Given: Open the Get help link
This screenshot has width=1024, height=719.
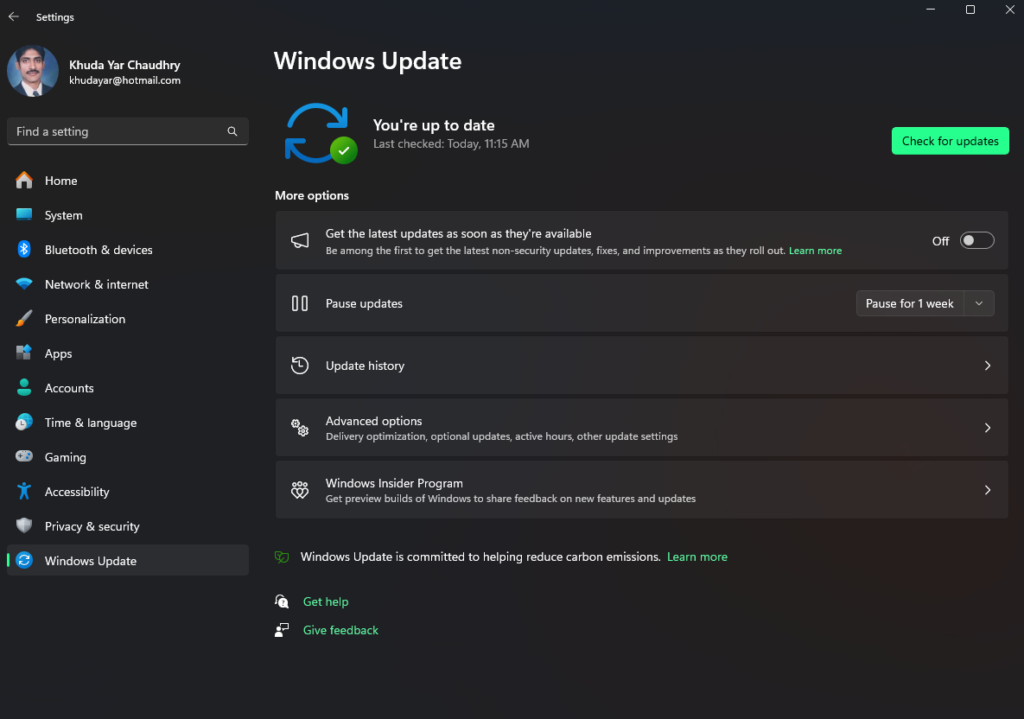Looking at the screenshot, I should 325,602.
